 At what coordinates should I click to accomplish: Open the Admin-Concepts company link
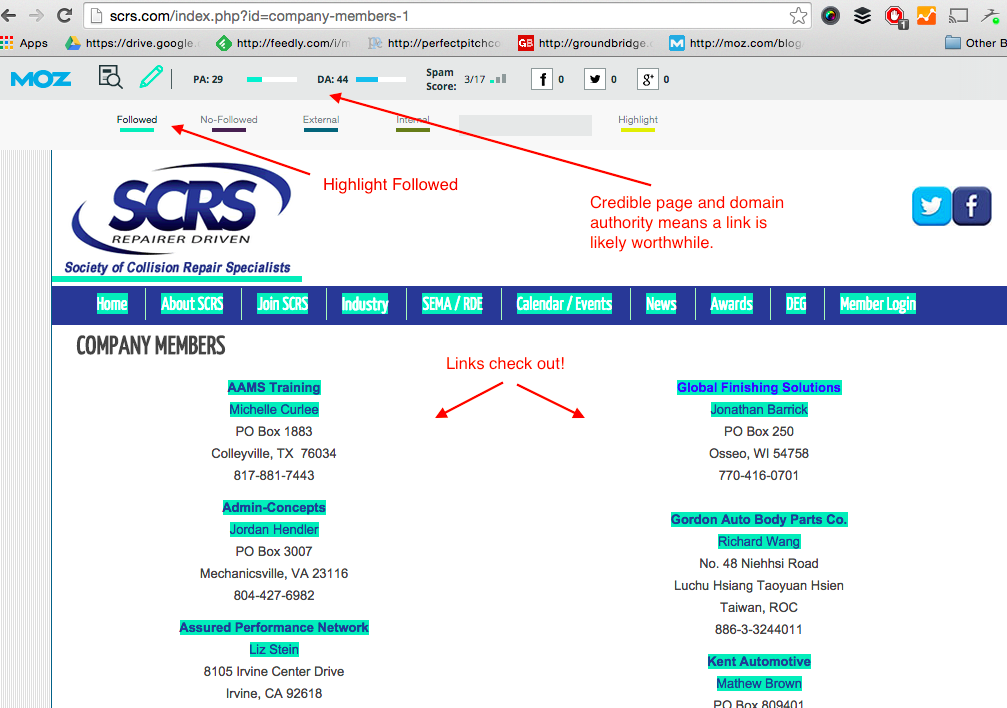point(274,508)
